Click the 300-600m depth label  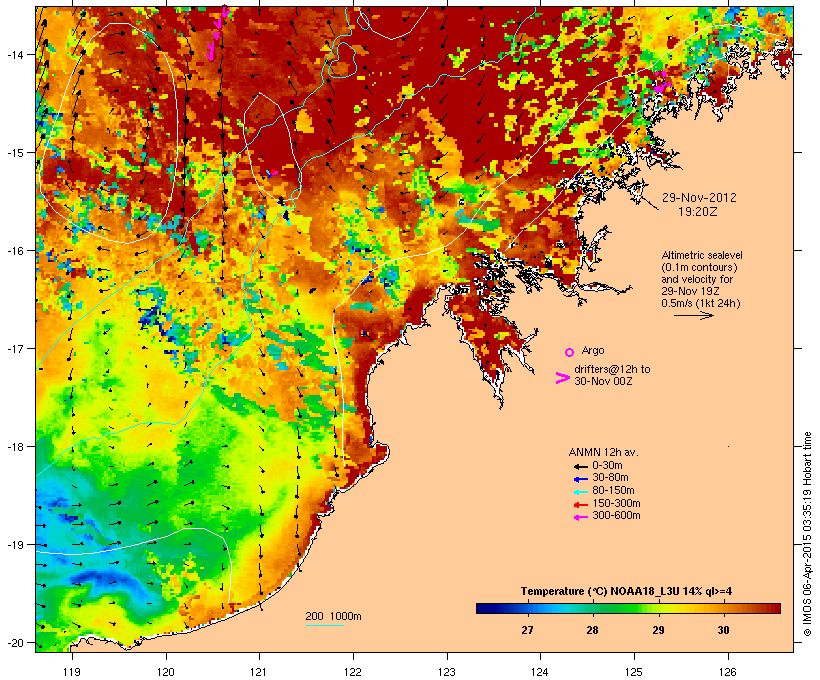click(616, 516)
